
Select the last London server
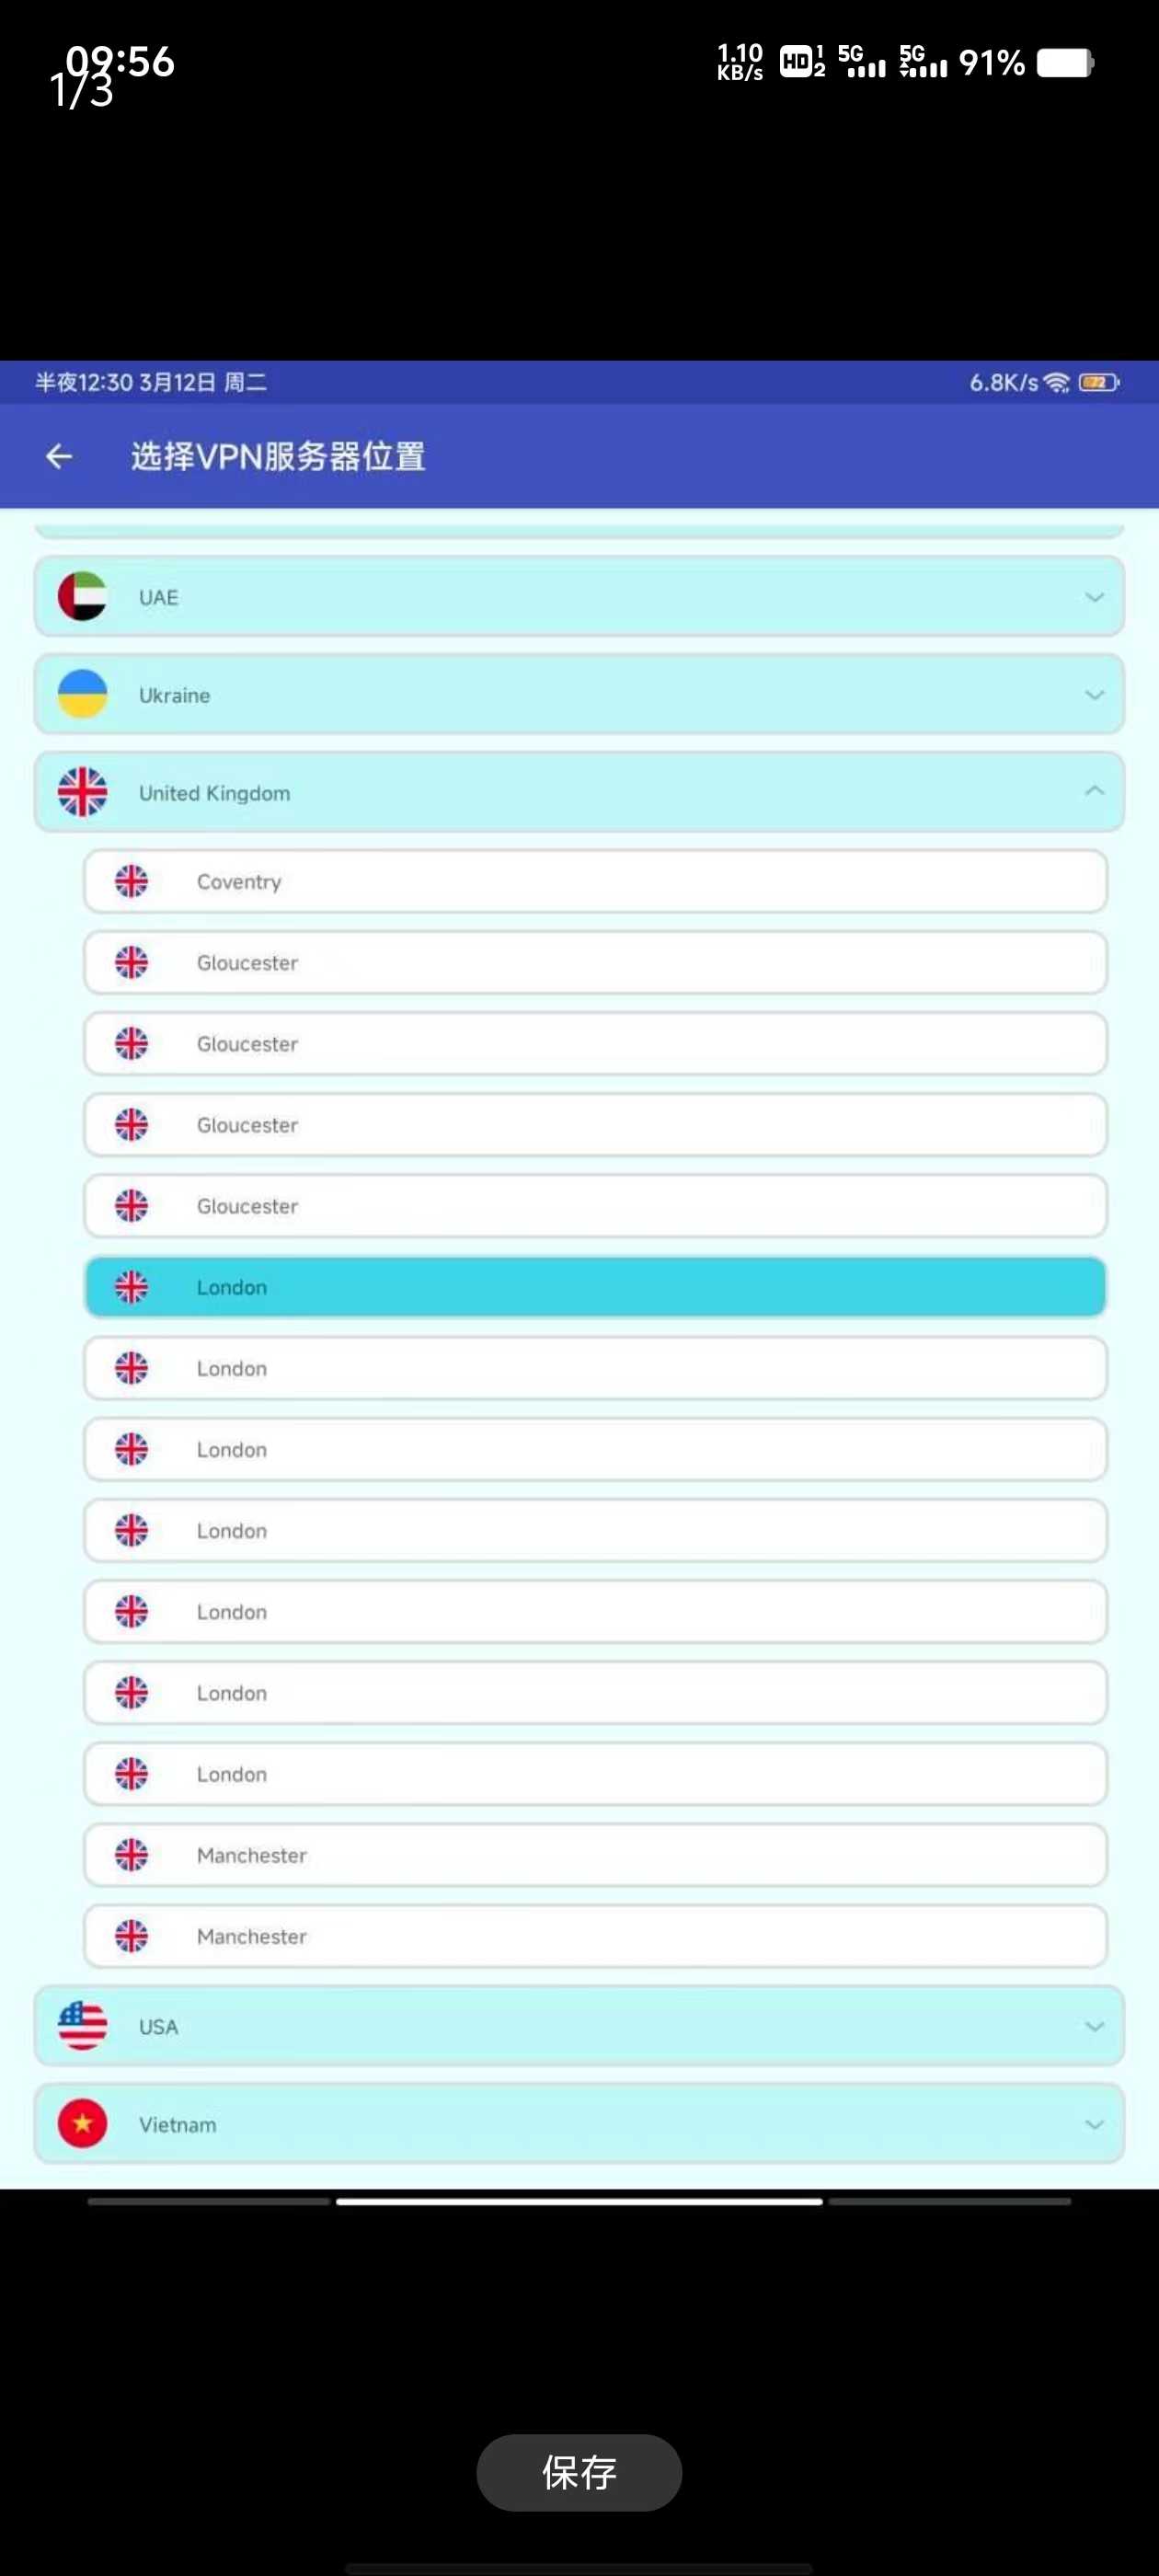tap(595, 1774)
